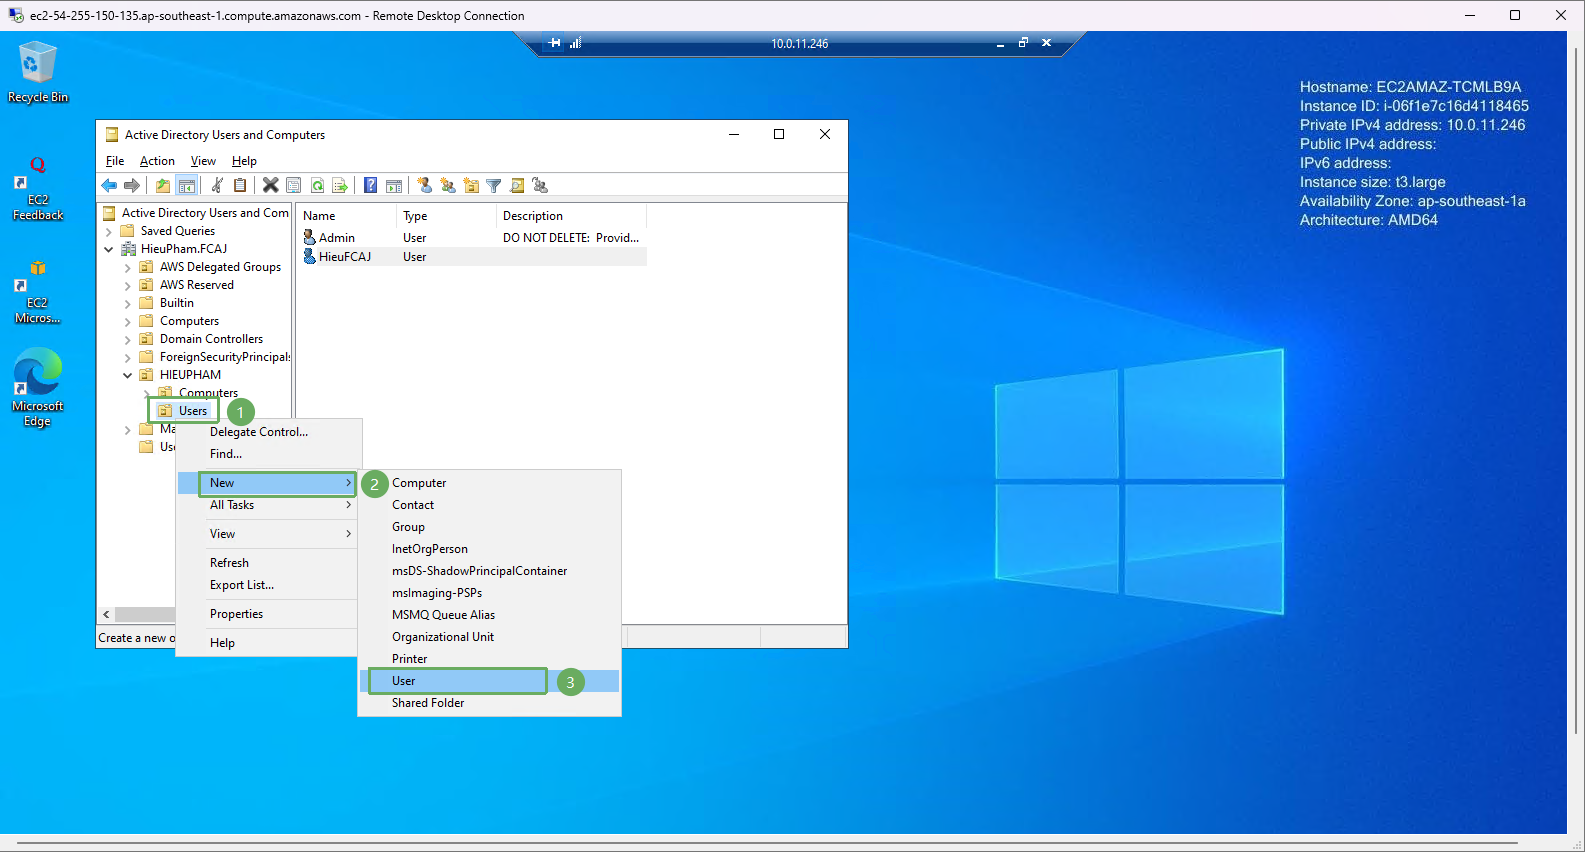Expand the Domain Controllers tree node
The image size is (1585, 852).
pyautogui.click(x=128, y=339)
